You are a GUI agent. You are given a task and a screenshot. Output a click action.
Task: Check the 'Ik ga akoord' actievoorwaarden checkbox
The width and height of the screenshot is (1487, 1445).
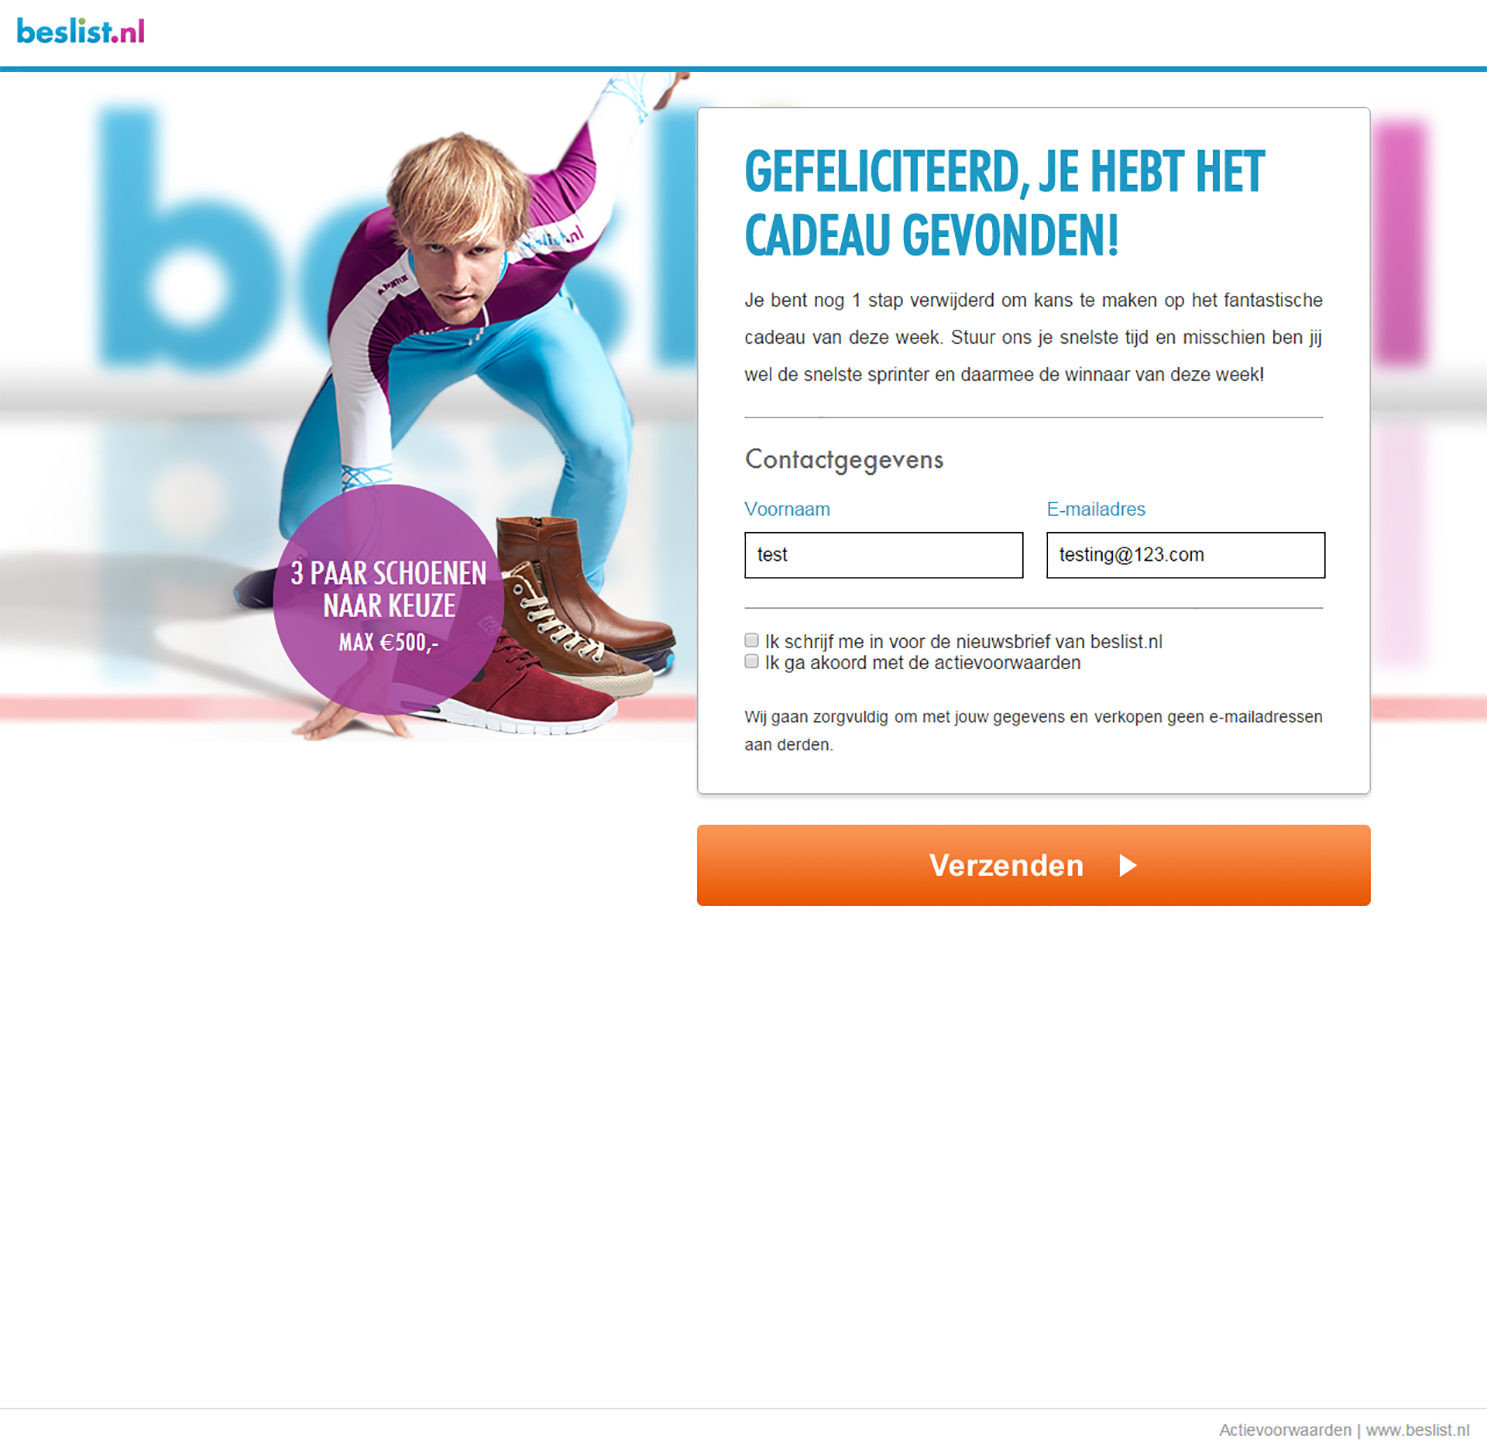pos(752,662)
